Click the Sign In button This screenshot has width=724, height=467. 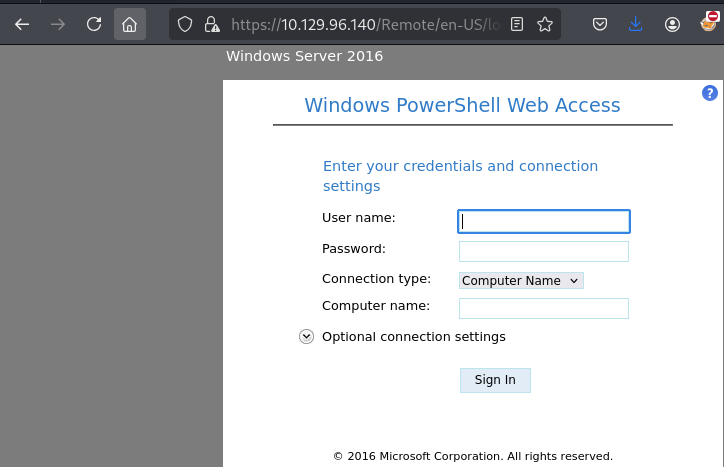pos(495,380)
